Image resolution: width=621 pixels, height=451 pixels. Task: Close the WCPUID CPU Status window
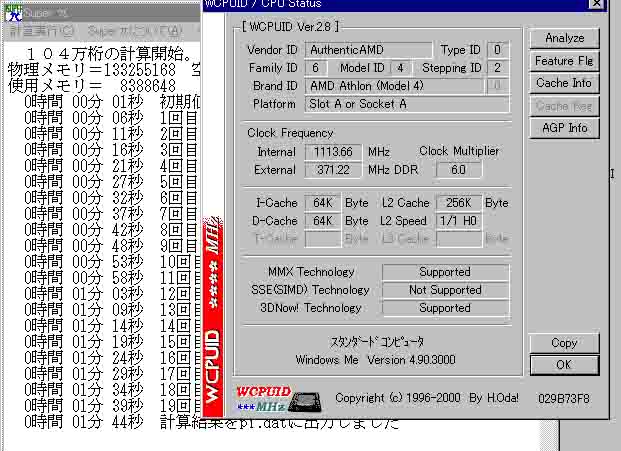point(596,4)
